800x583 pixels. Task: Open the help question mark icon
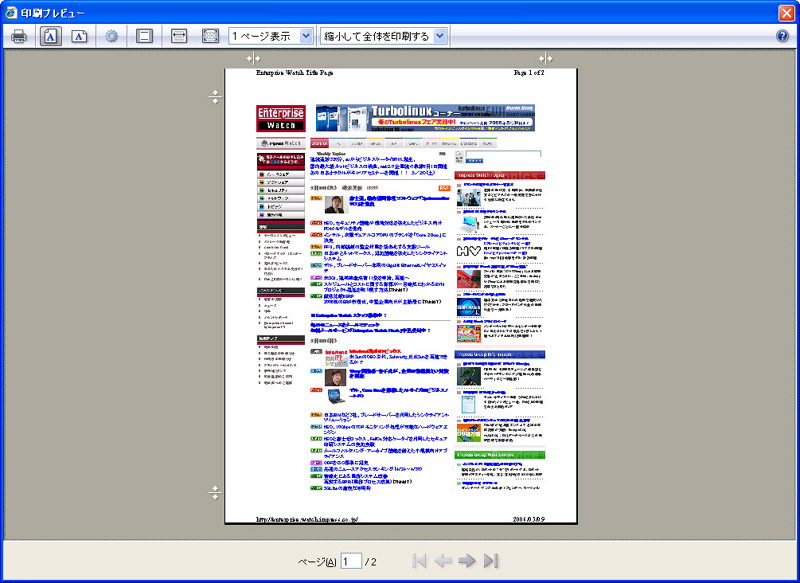(783, 36)
